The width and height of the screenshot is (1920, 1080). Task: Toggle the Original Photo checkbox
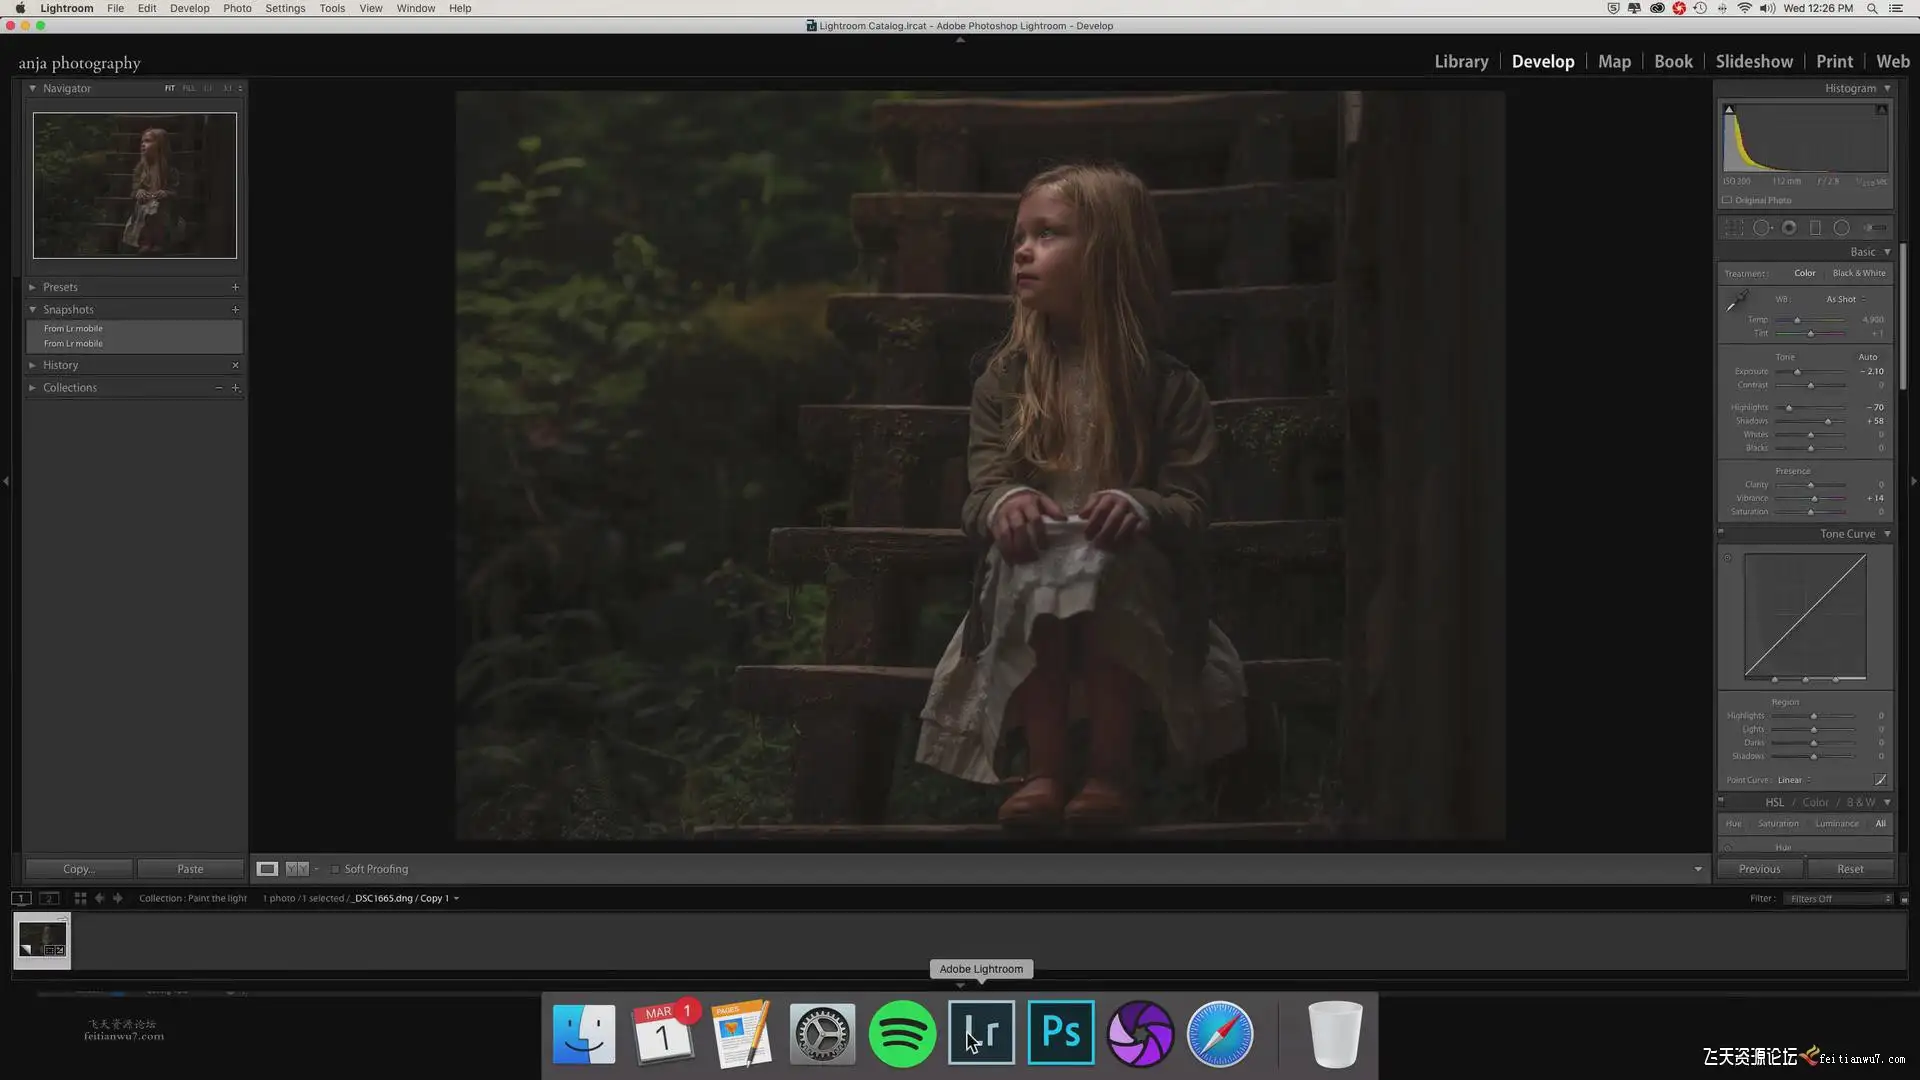(1727, 200)
